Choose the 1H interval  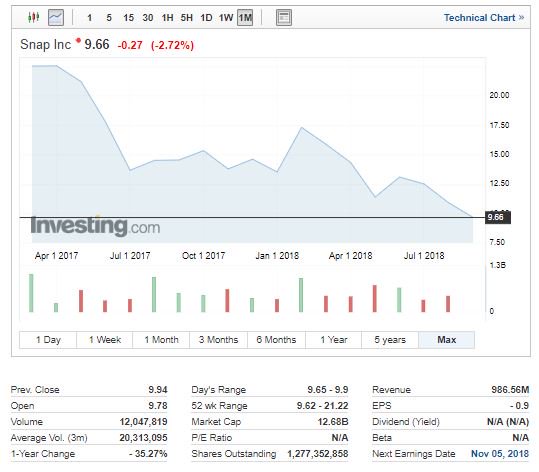(167, 18)
